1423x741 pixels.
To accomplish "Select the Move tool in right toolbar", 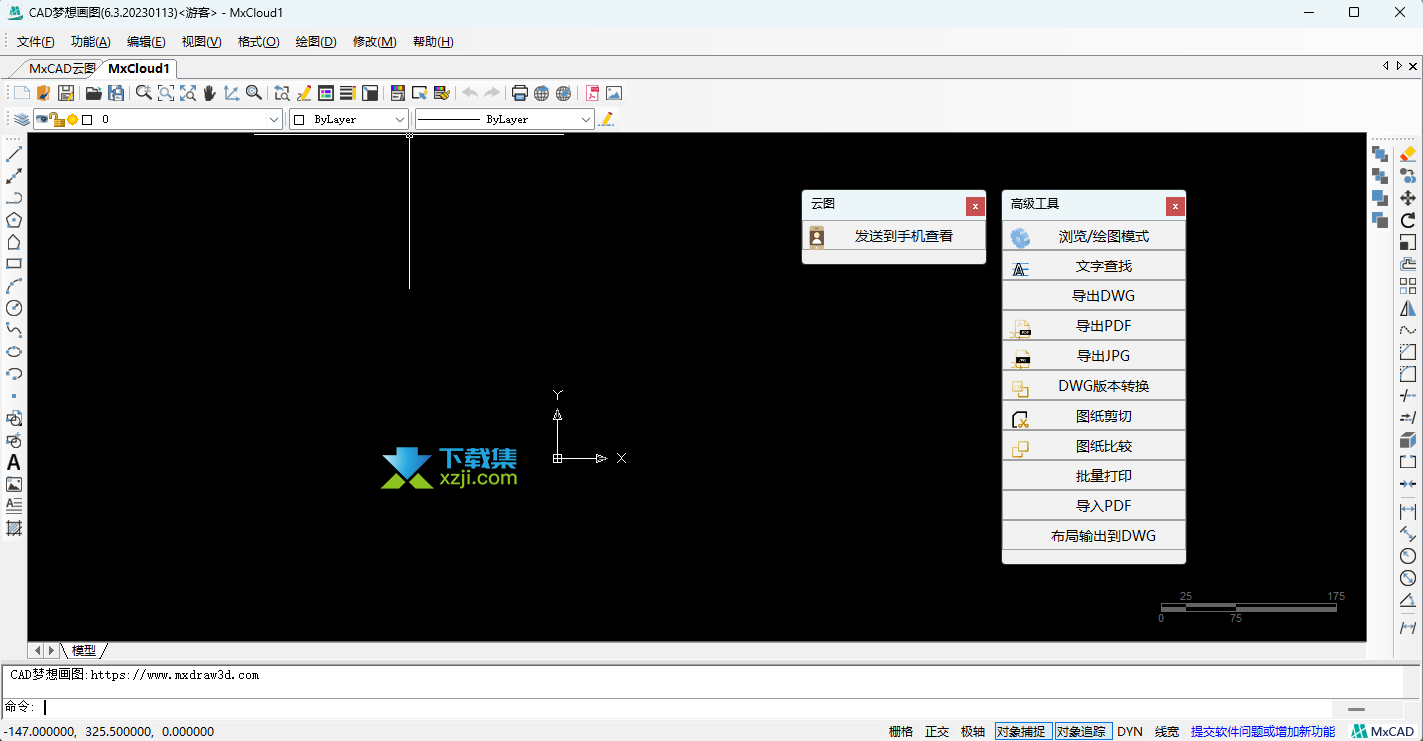I will pos(1408,198).
